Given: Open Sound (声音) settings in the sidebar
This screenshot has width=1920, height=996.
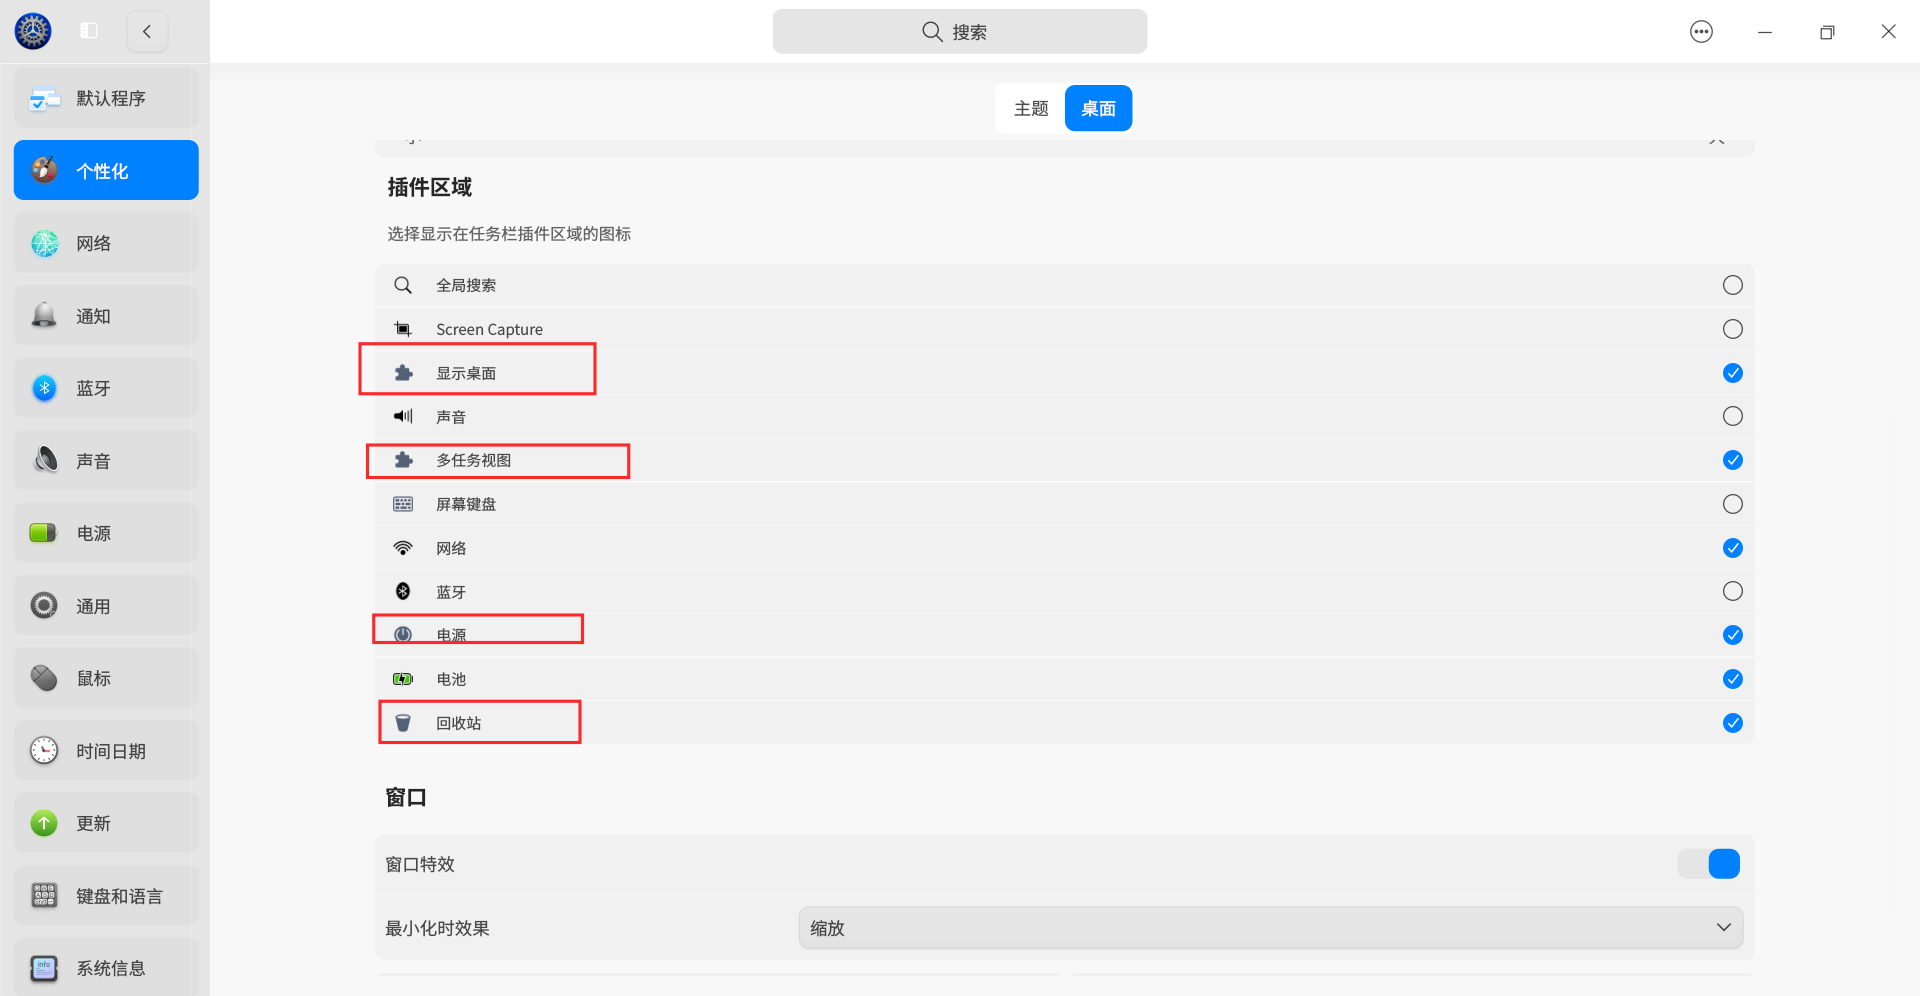Looking at the screenshot, I should [x=106, y=460].
